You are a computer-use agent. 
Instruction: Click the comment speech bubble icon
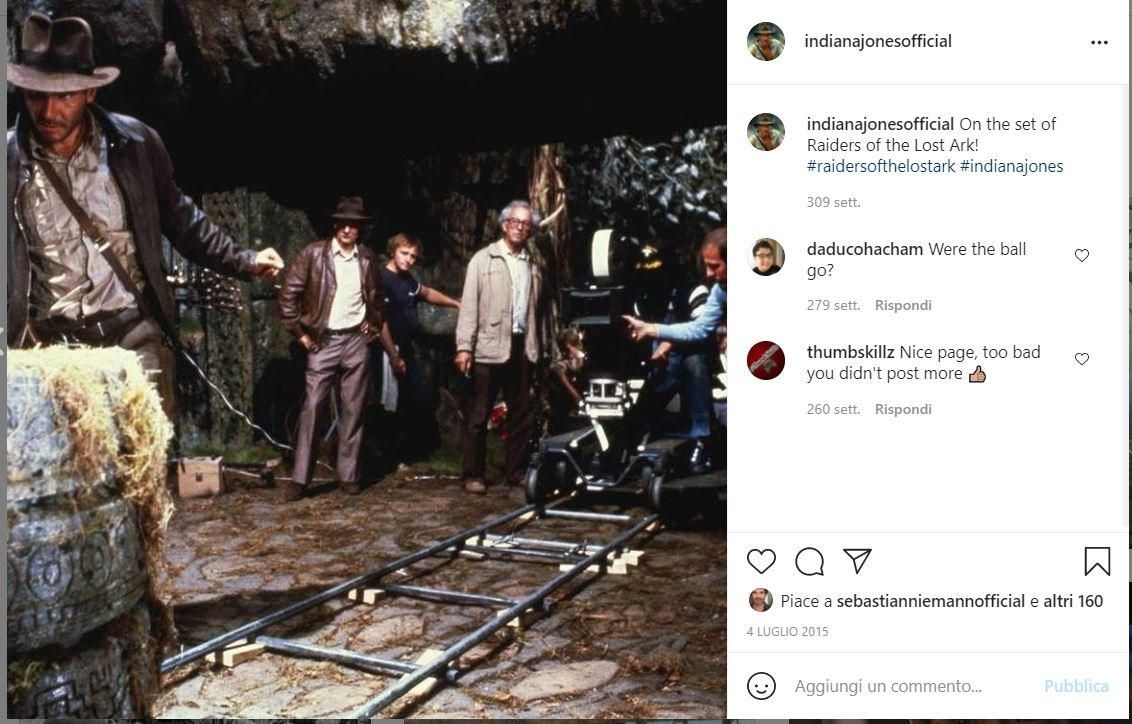tap(809, 562)
